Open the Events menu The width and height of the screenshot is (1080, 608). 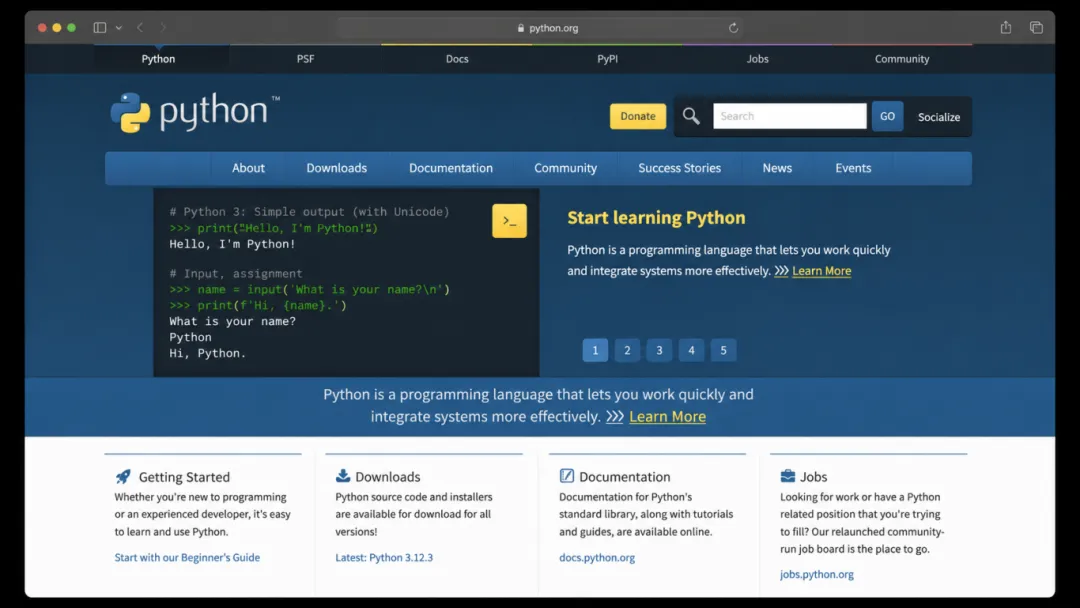point(853,168)
